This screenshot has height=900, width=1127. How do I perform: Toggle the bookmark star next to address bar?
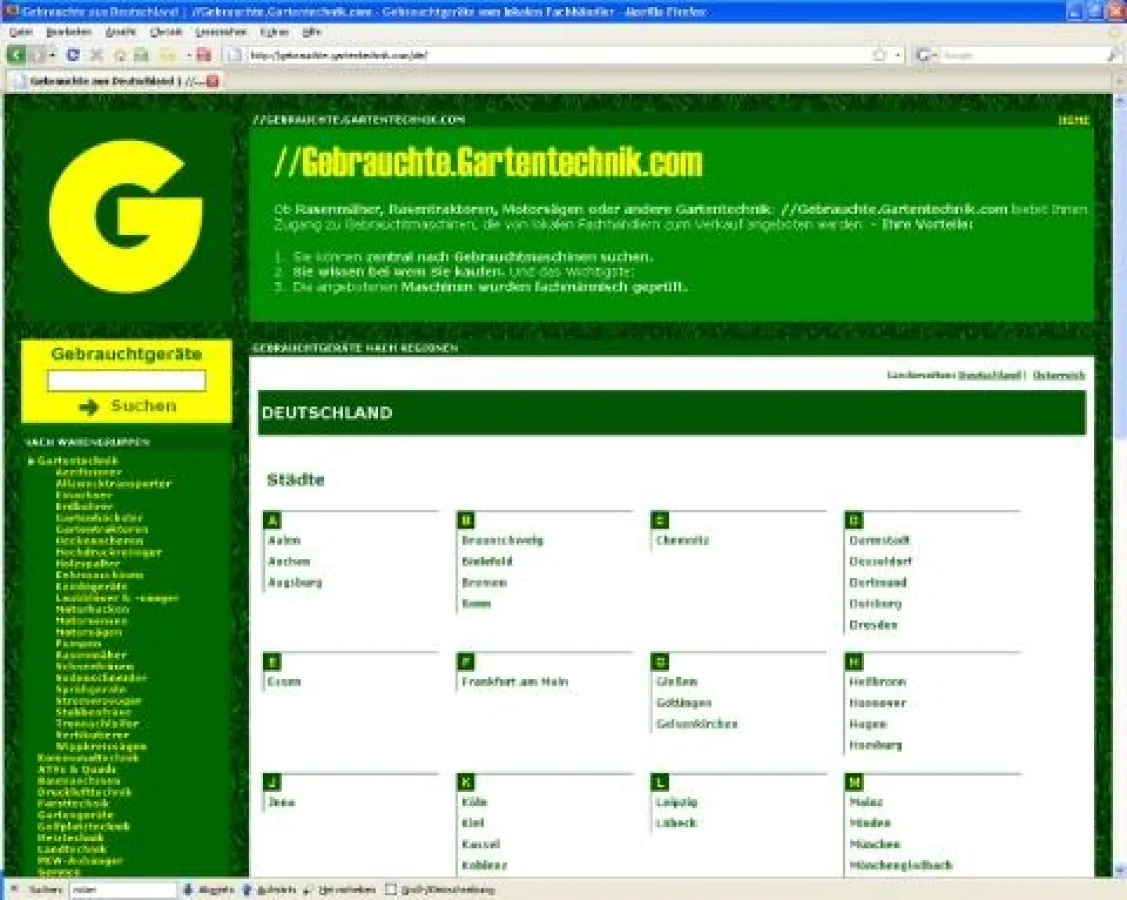pos(878,55)
